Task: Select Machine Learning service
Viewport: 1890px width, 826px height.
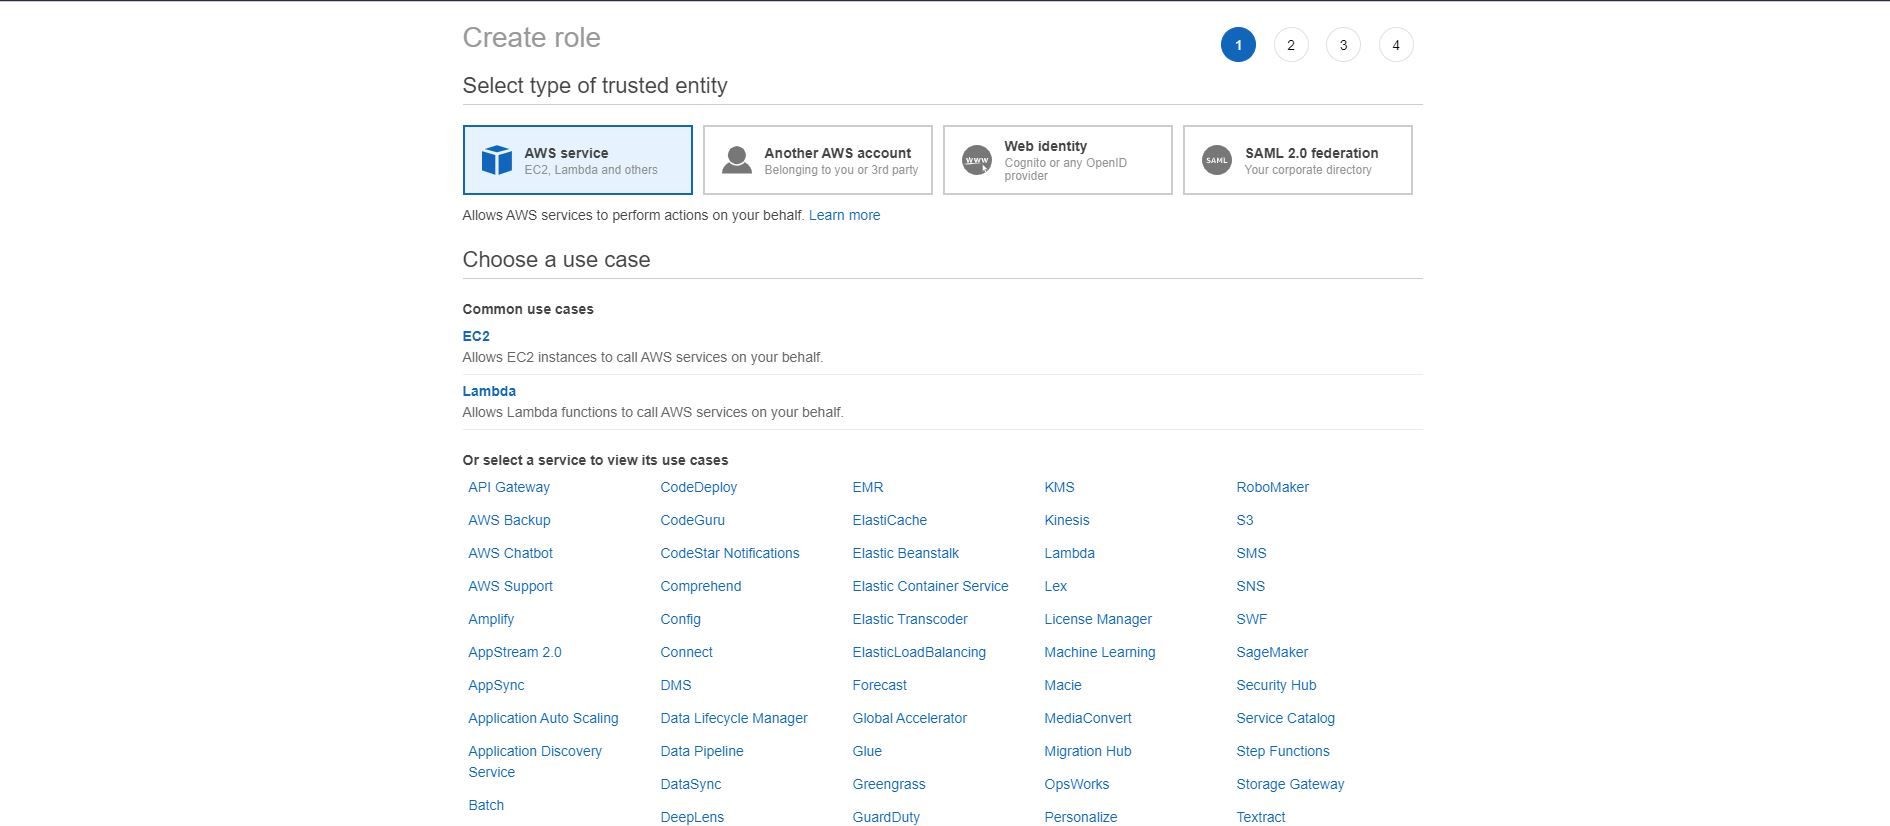Action: point(1100,652)
